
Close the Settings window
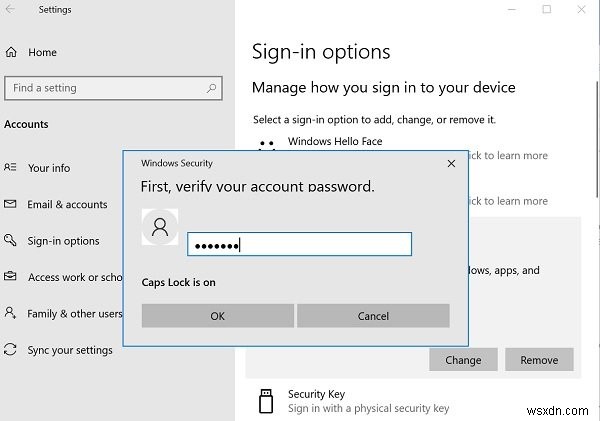coord(582,9)
